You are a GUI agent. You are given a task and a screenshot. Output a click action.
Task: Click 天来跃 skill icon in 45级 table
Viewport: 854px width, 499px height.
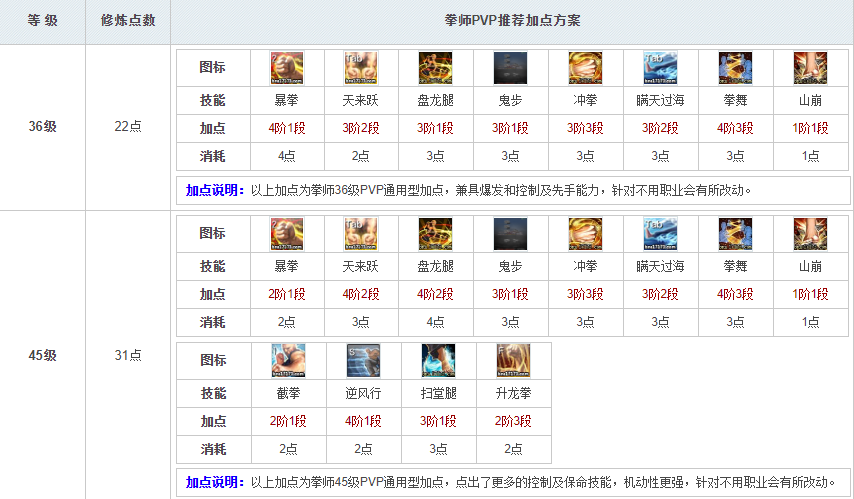click(x=361, y=234)
